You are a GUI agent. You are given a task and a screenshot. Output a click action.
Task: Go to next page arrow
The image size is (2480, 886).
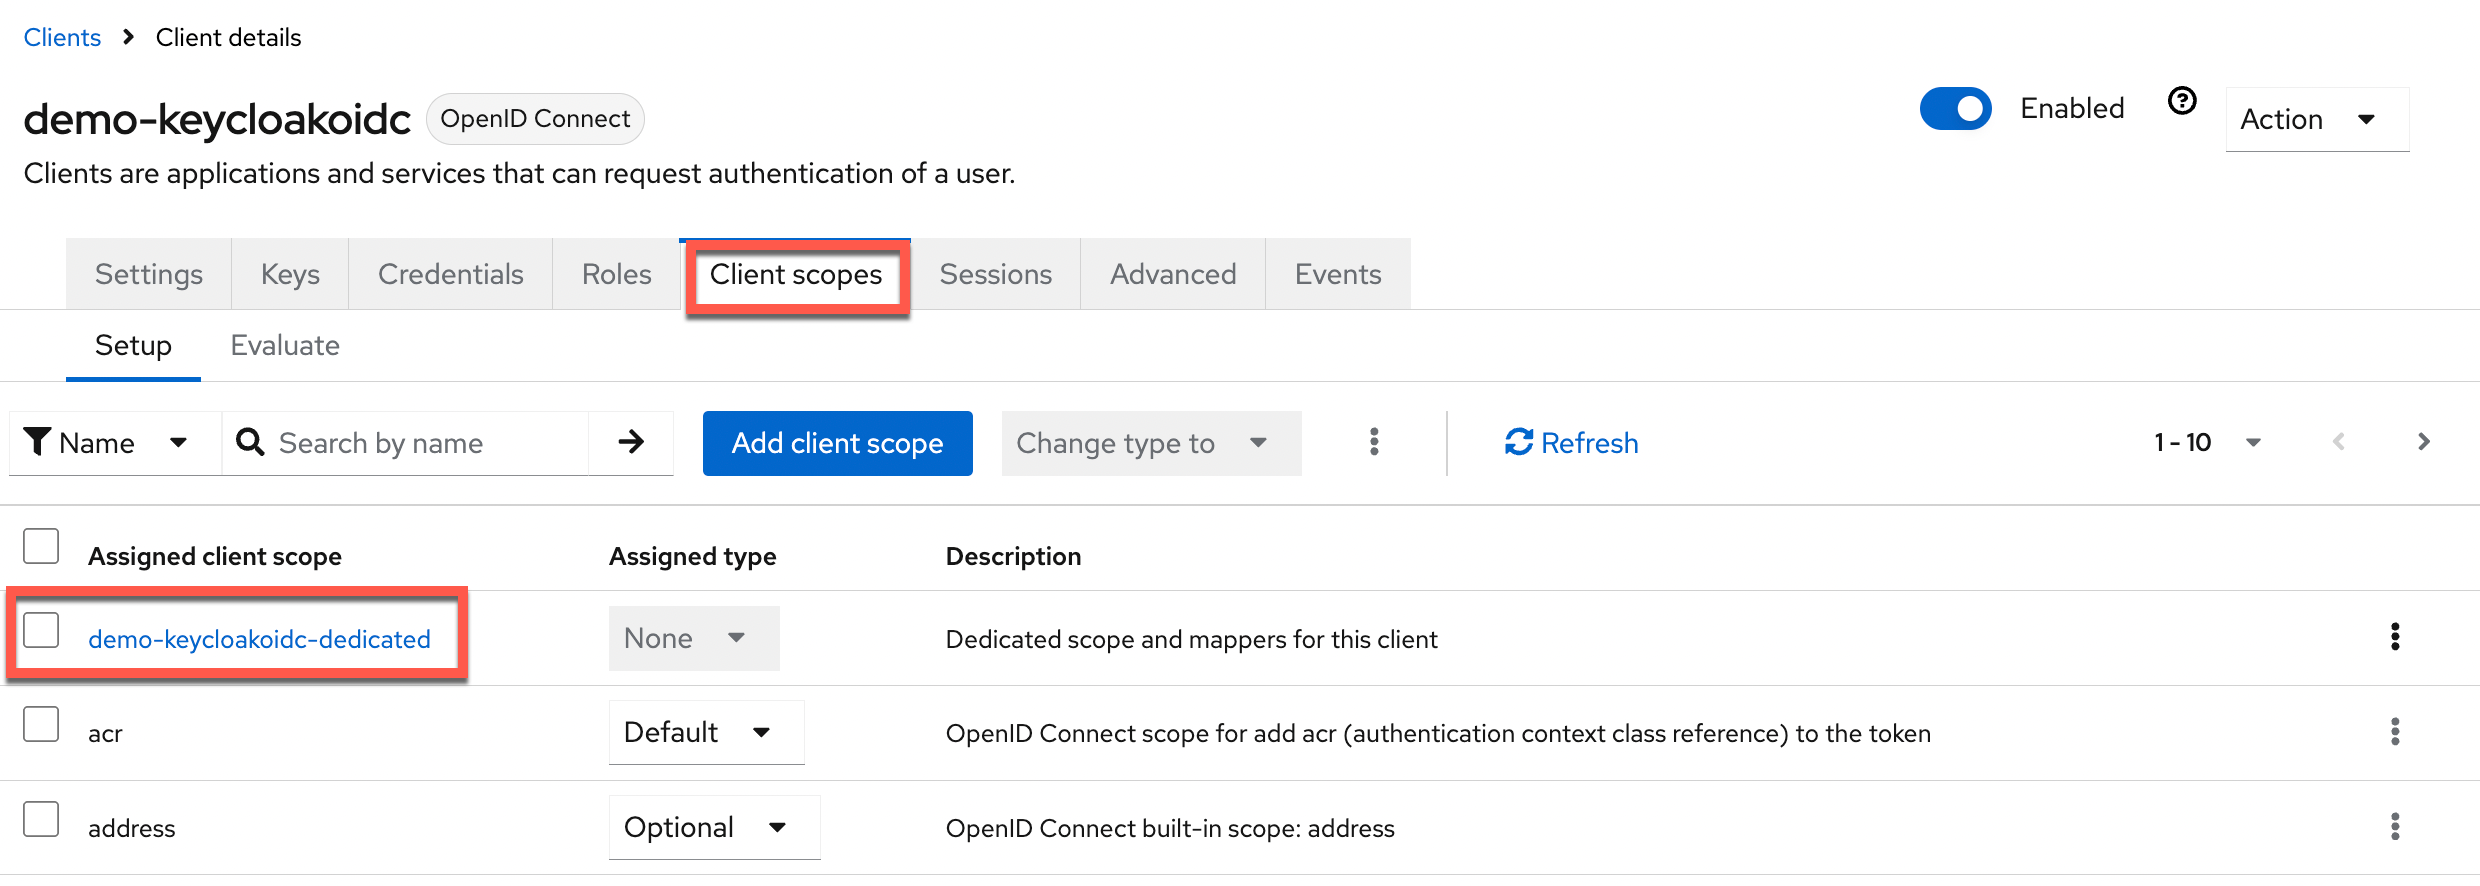[2423, 442]
